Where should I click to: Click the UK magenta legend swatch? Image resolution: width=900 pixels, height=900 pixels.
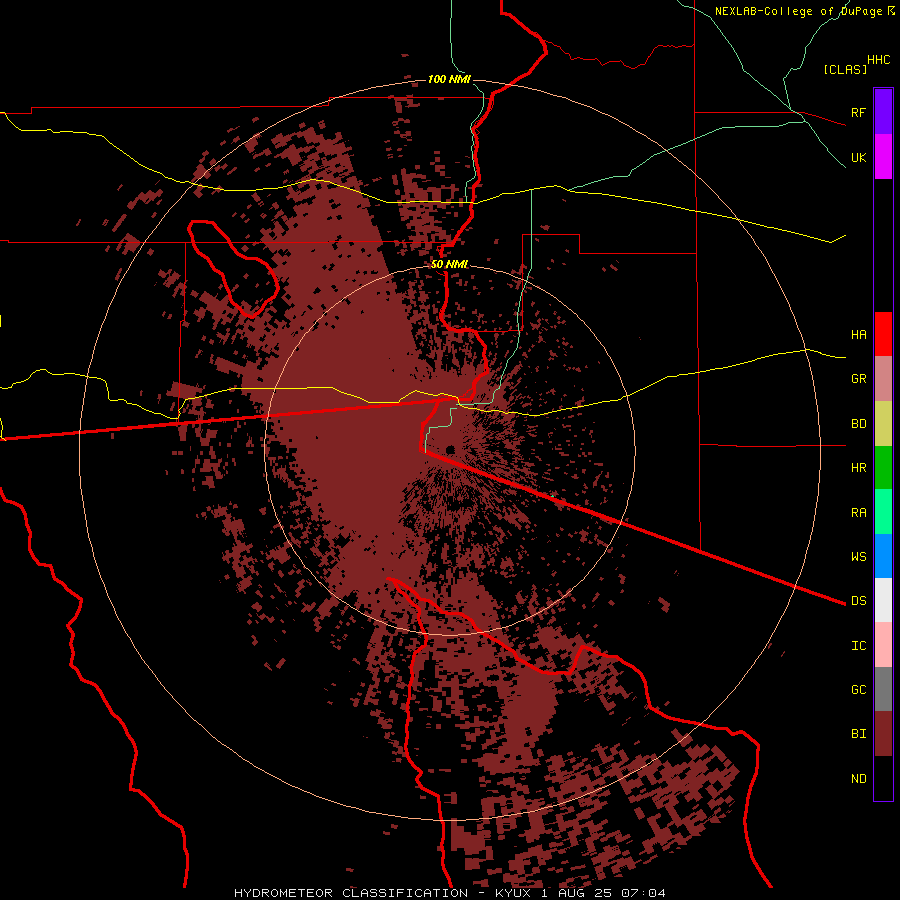tap(883, 157)
